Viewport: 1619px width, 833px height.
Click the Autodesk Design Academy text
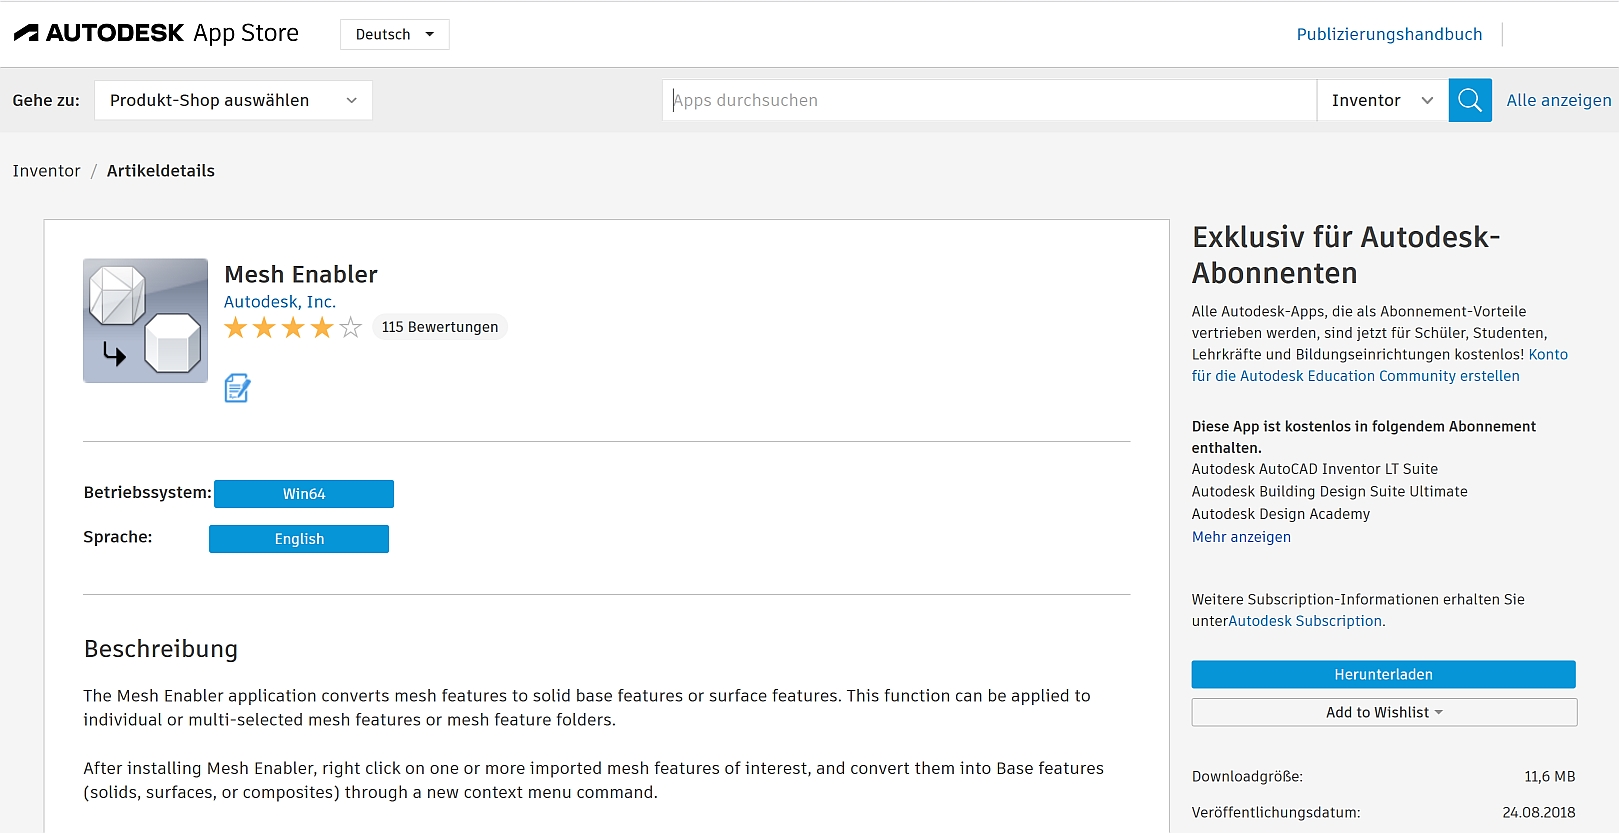click(x=1280, y=514)
